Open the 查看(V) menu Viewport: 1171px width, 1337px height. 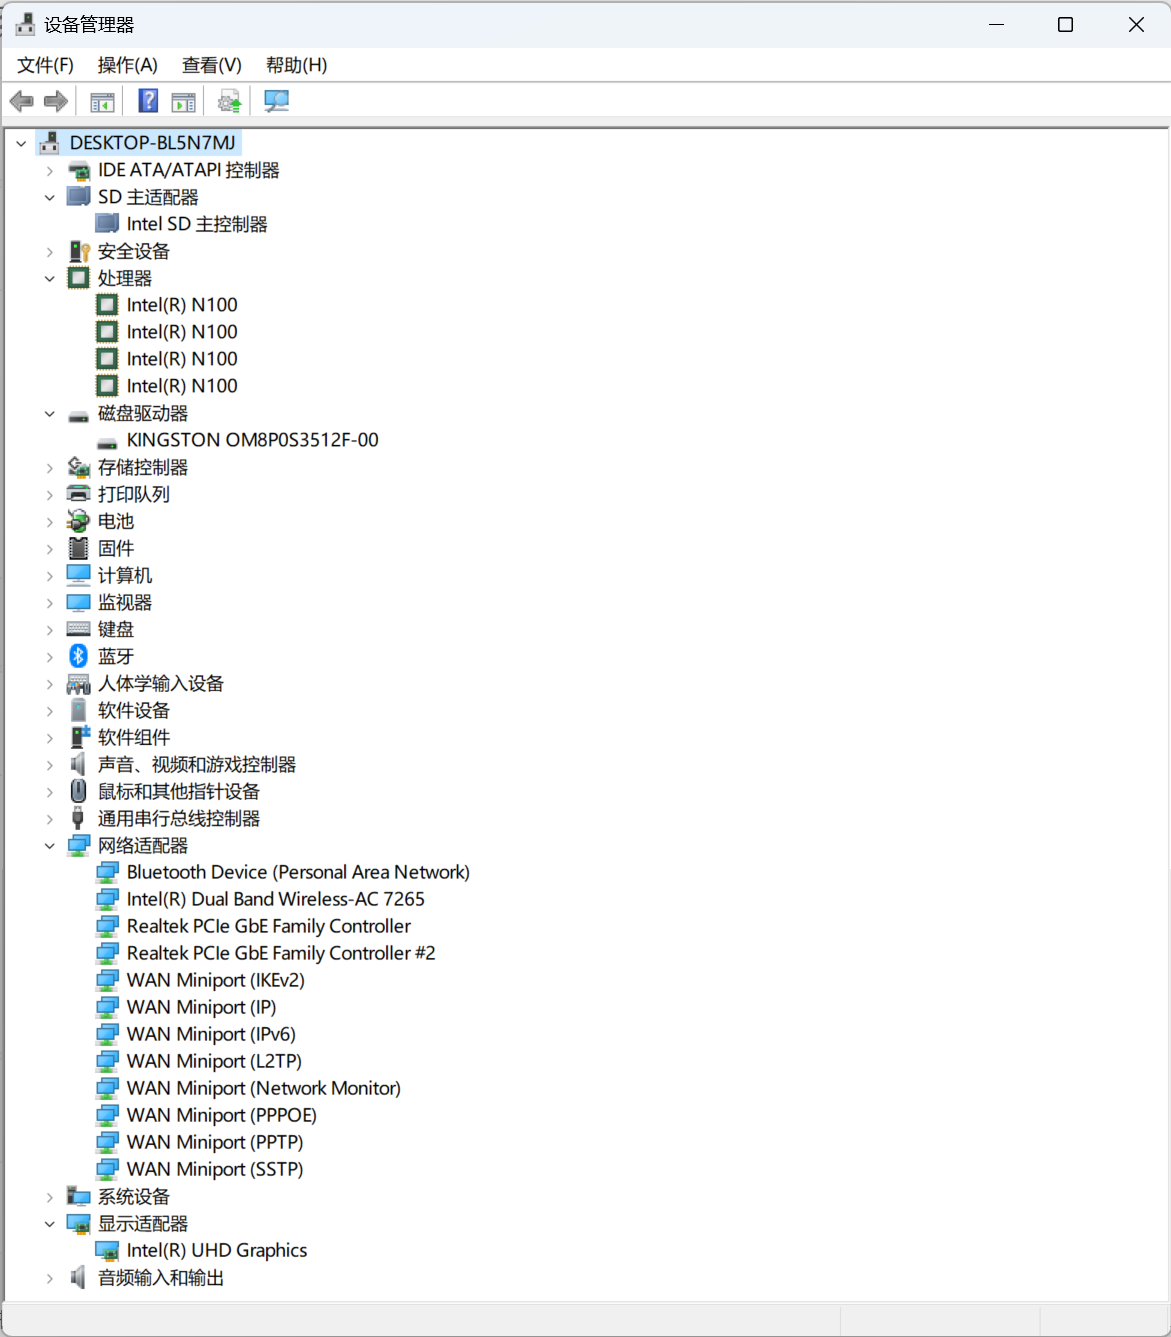click(x=211, y=65)
